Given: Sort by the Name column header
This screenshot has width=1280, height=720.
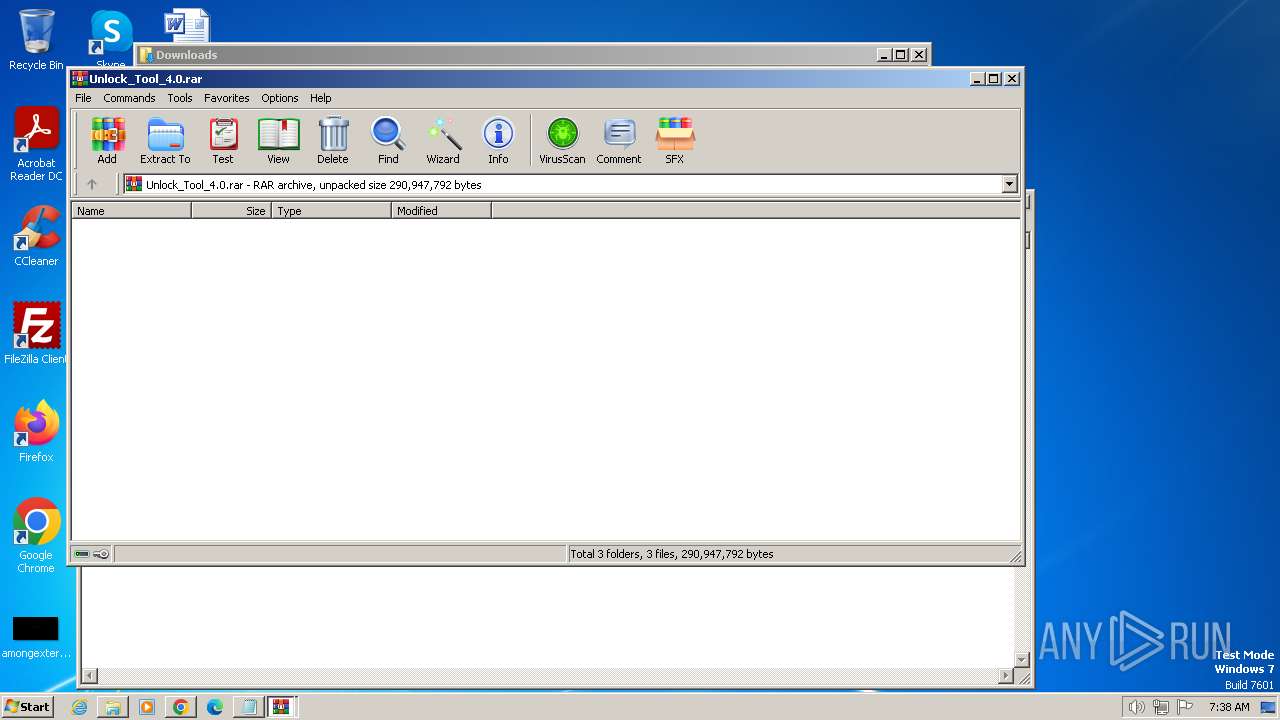Looking at the screenshot, I should (131, 211).
